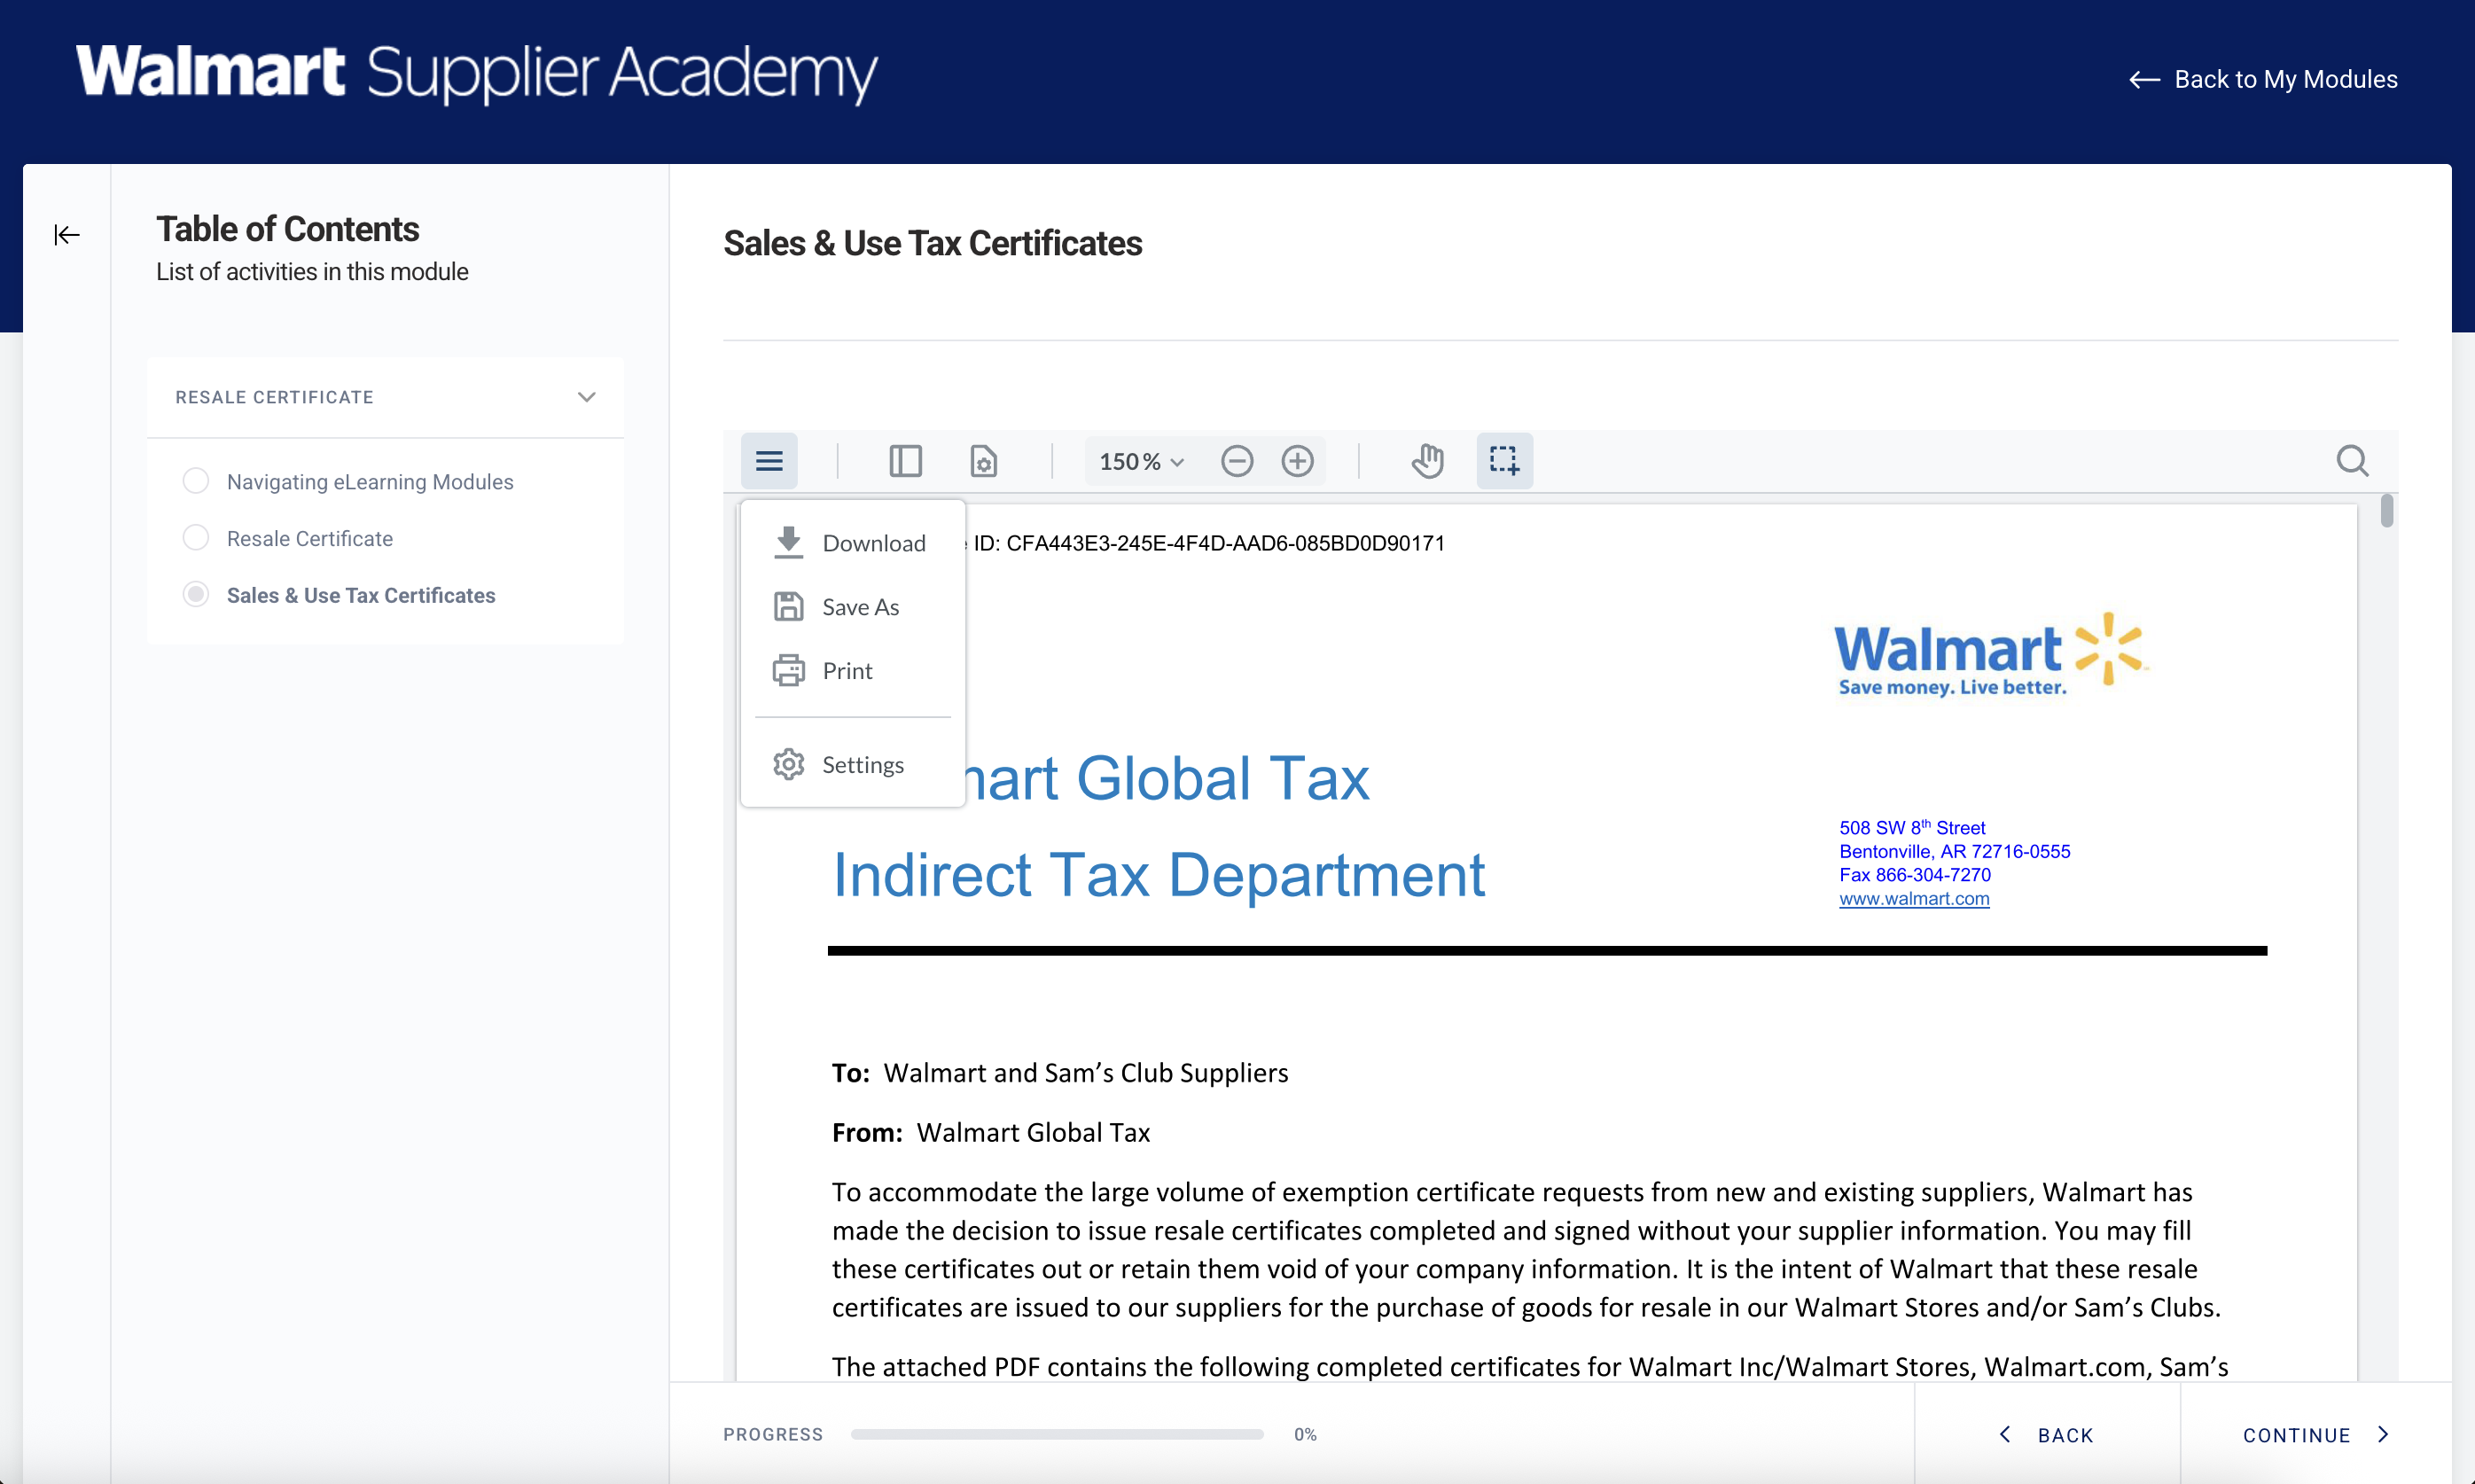The width and height of the screenshot is (2475, 1484).
Task: Click the CONTINUE button
Action: click(2316, 1434)
